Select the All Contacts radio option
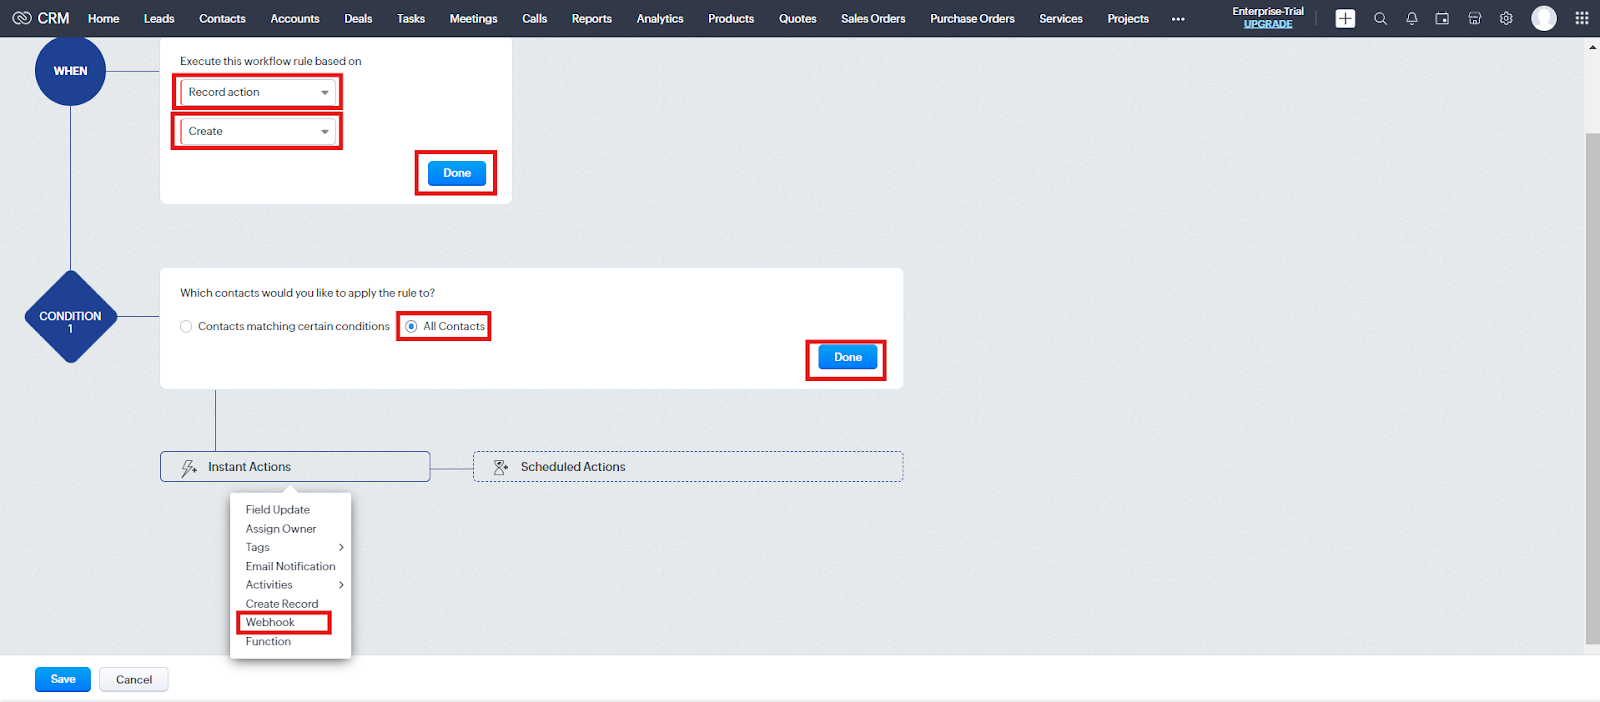The image size is (1600, 702). [411, 327]
